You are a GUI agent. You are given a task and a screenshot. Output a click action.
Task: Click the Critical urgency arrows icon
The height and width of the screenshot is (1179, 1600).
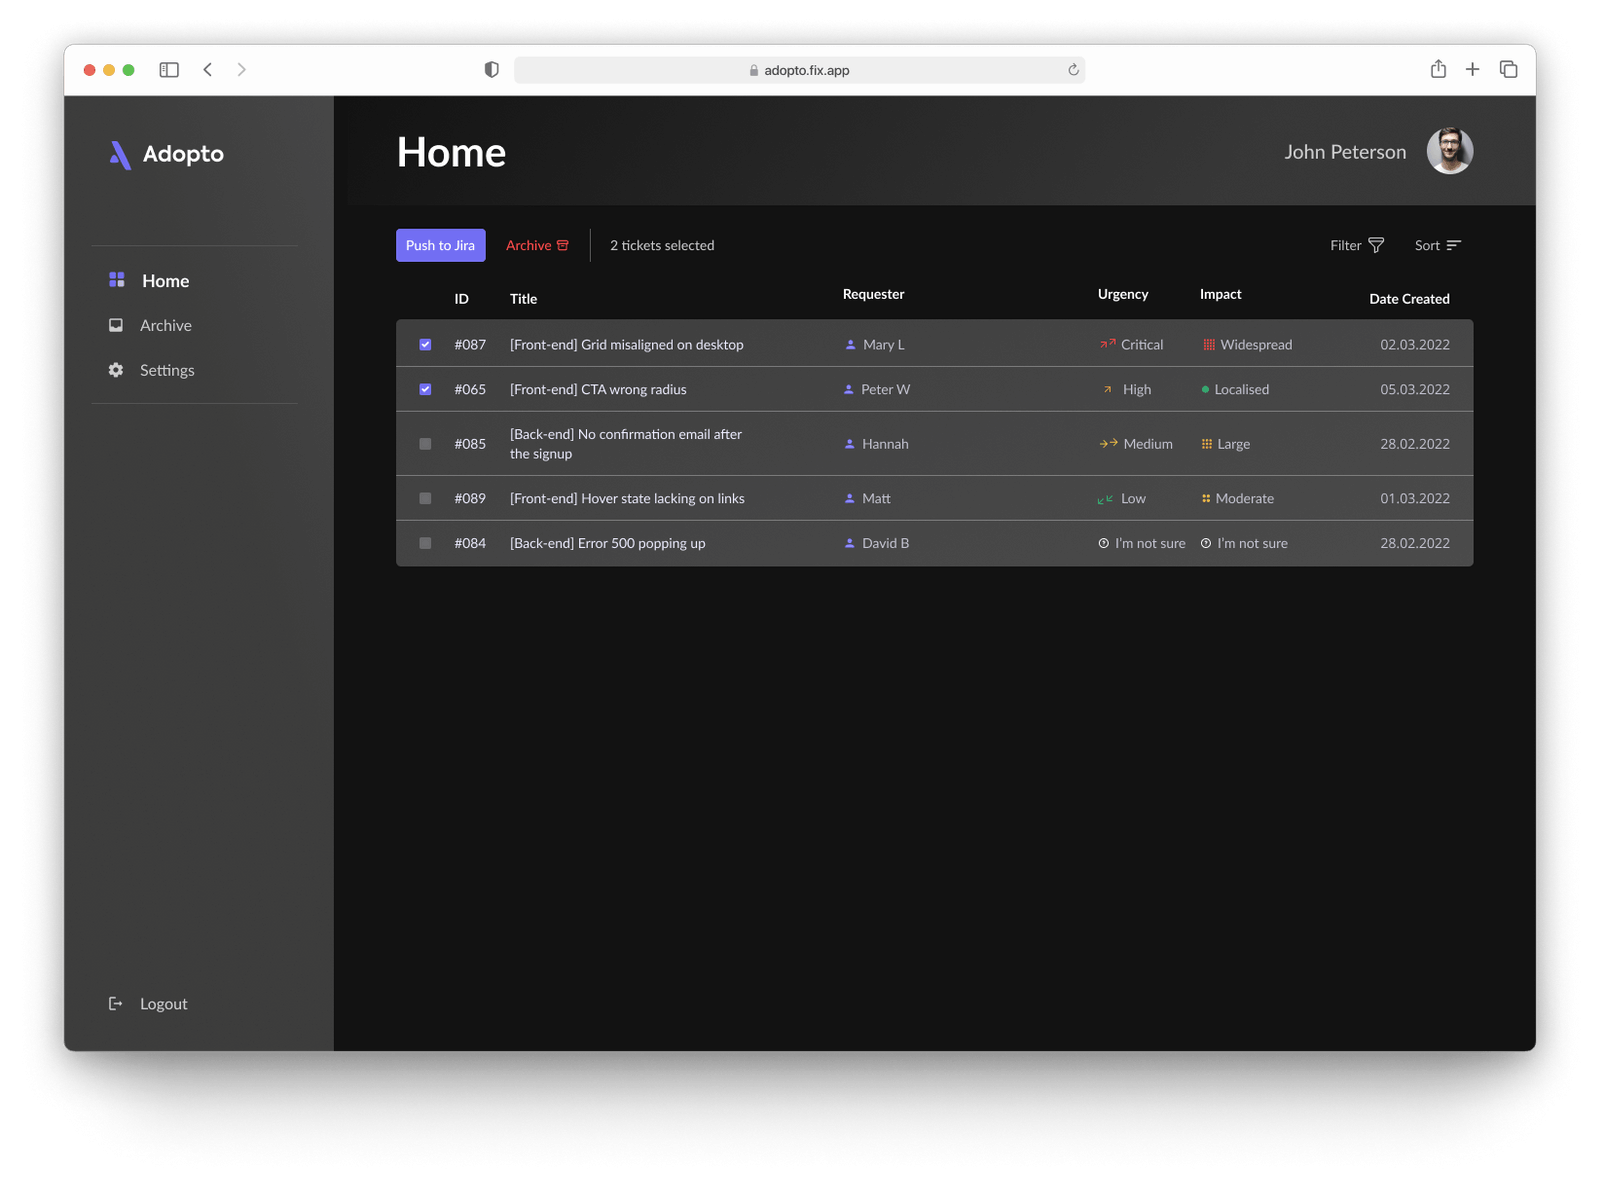1108,344
